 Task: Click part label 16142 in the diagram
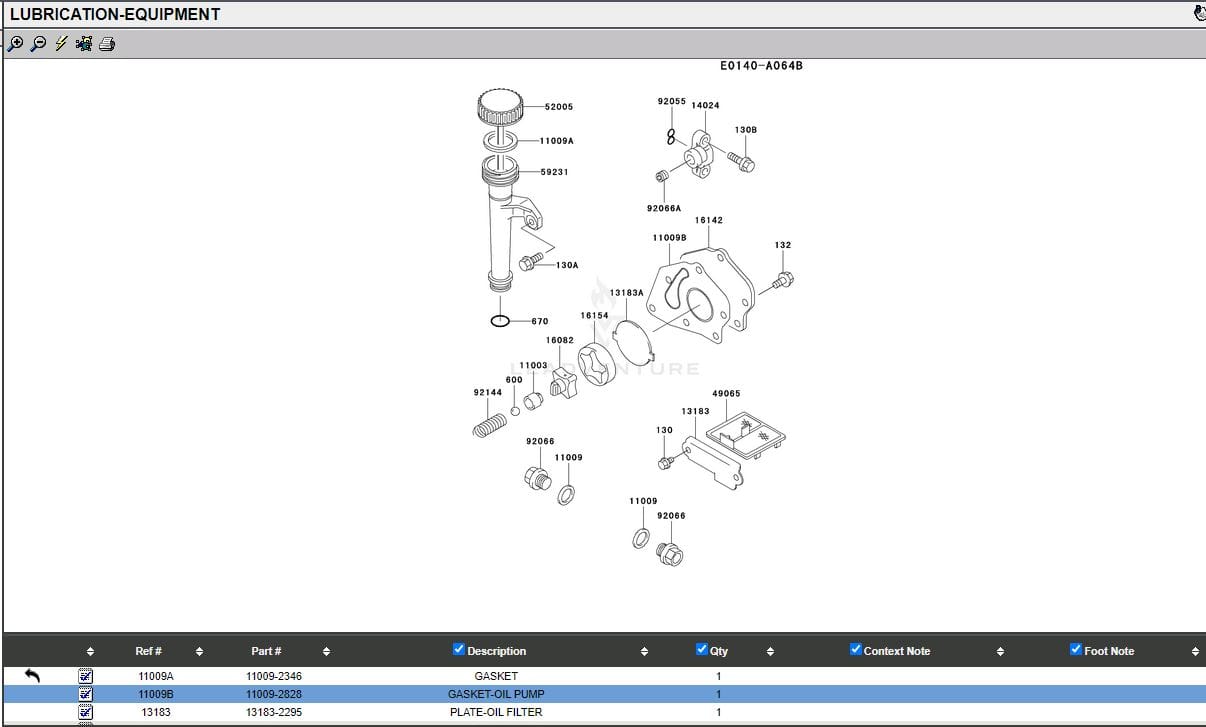[x=708, y=220]
